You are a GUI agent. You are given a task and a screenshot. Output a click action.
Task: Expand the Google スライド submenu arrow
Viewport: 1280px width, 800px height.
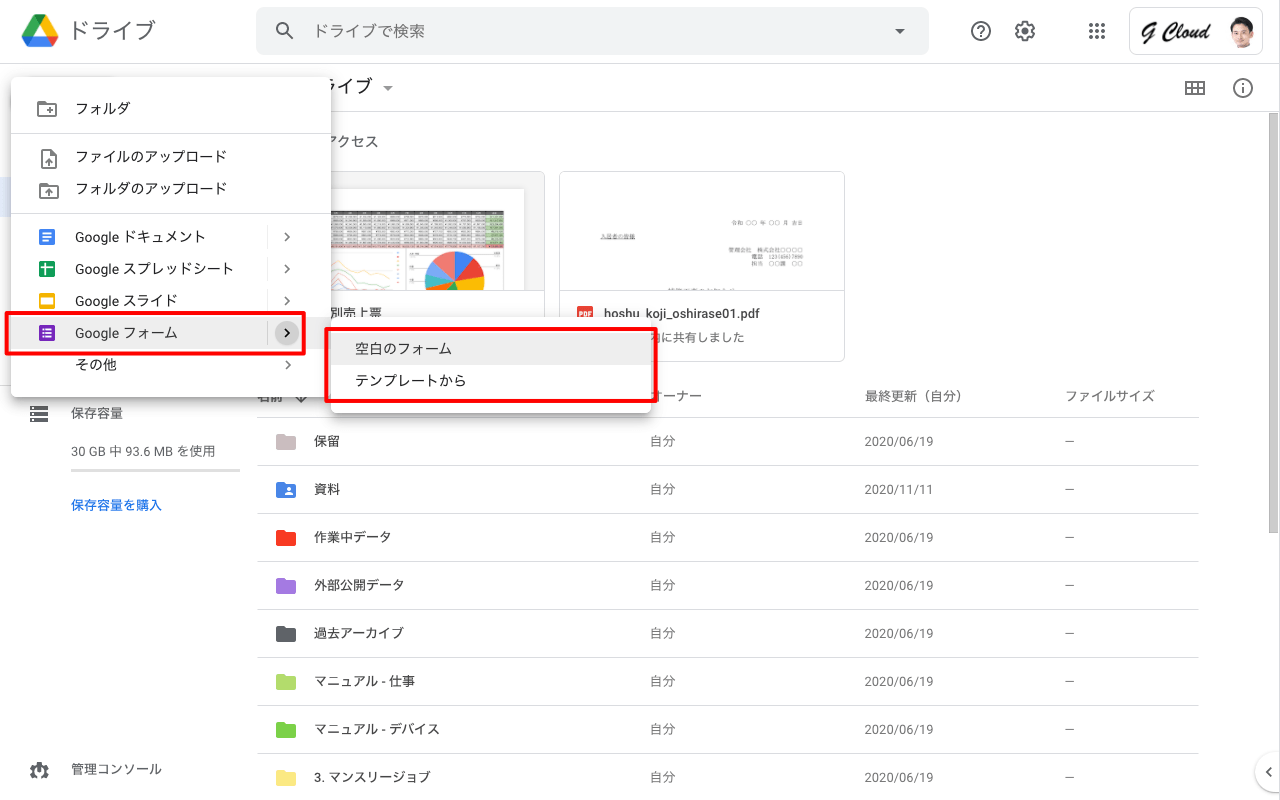pyautogui.click(x=287, y=301)
